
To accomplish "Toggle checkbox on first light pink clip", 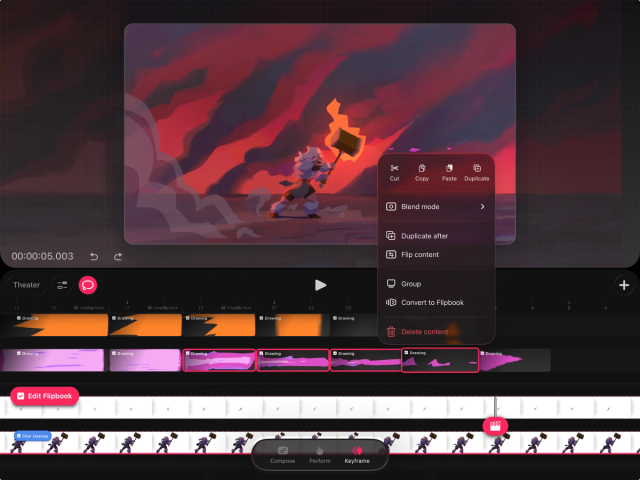I will click(x=19, y=353).
